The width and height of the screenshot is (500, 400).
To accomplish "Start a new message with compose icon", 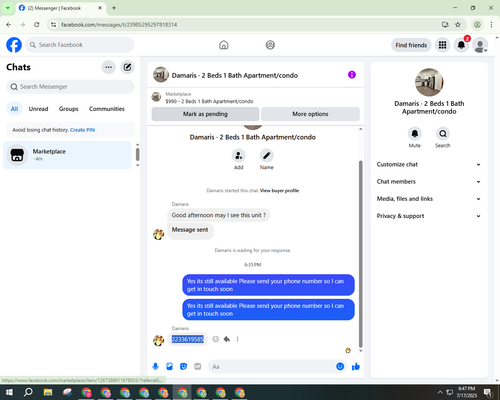I will [127, 67].
